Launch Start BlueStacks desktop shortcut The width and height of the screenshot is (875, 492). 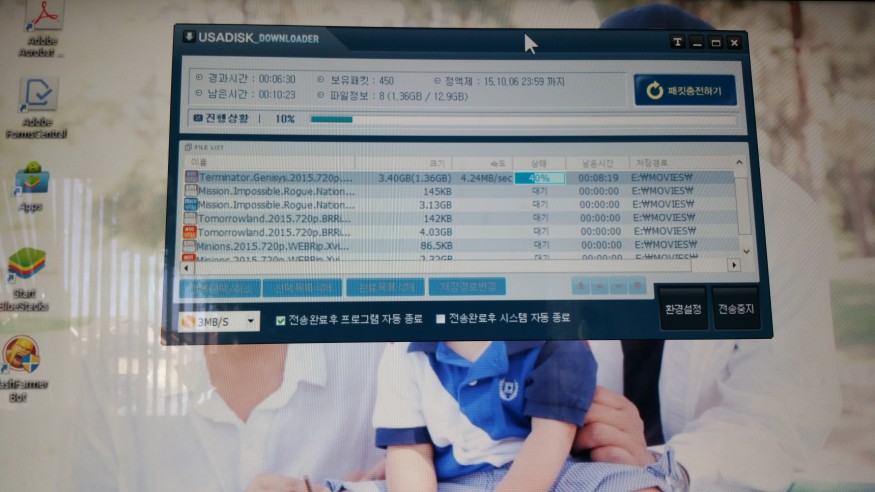tap(27, 268)
